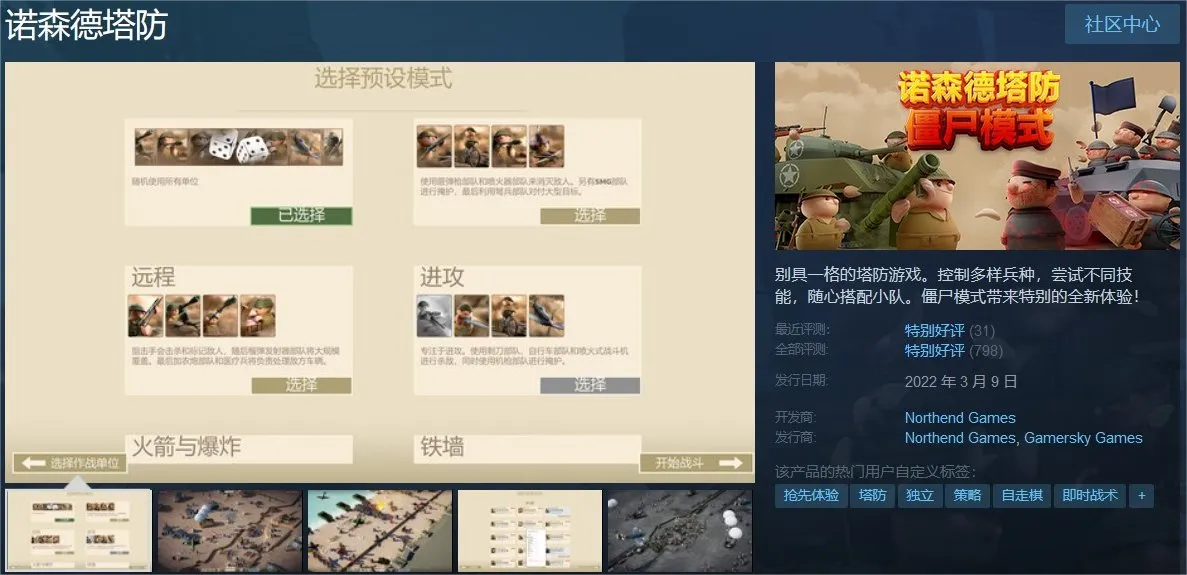Click the 火箭与爆炸 preset heading
Screen dimensions: 1187x575
tap(186, 446)
